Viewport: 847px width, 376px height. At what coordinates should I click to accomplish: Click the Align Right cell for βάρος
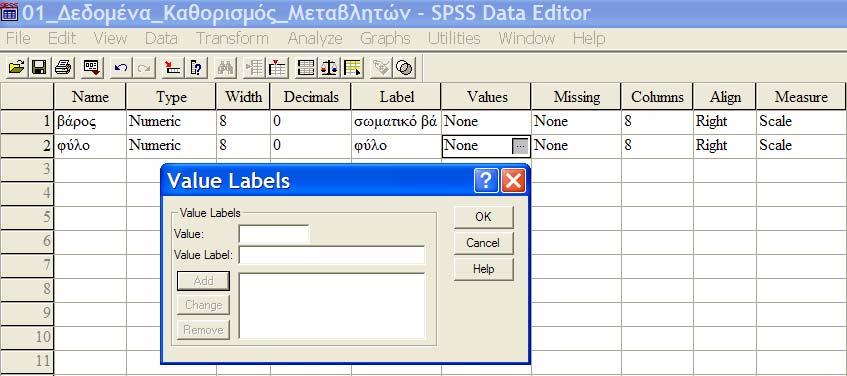pyautogui.click(x=725, y=122)
